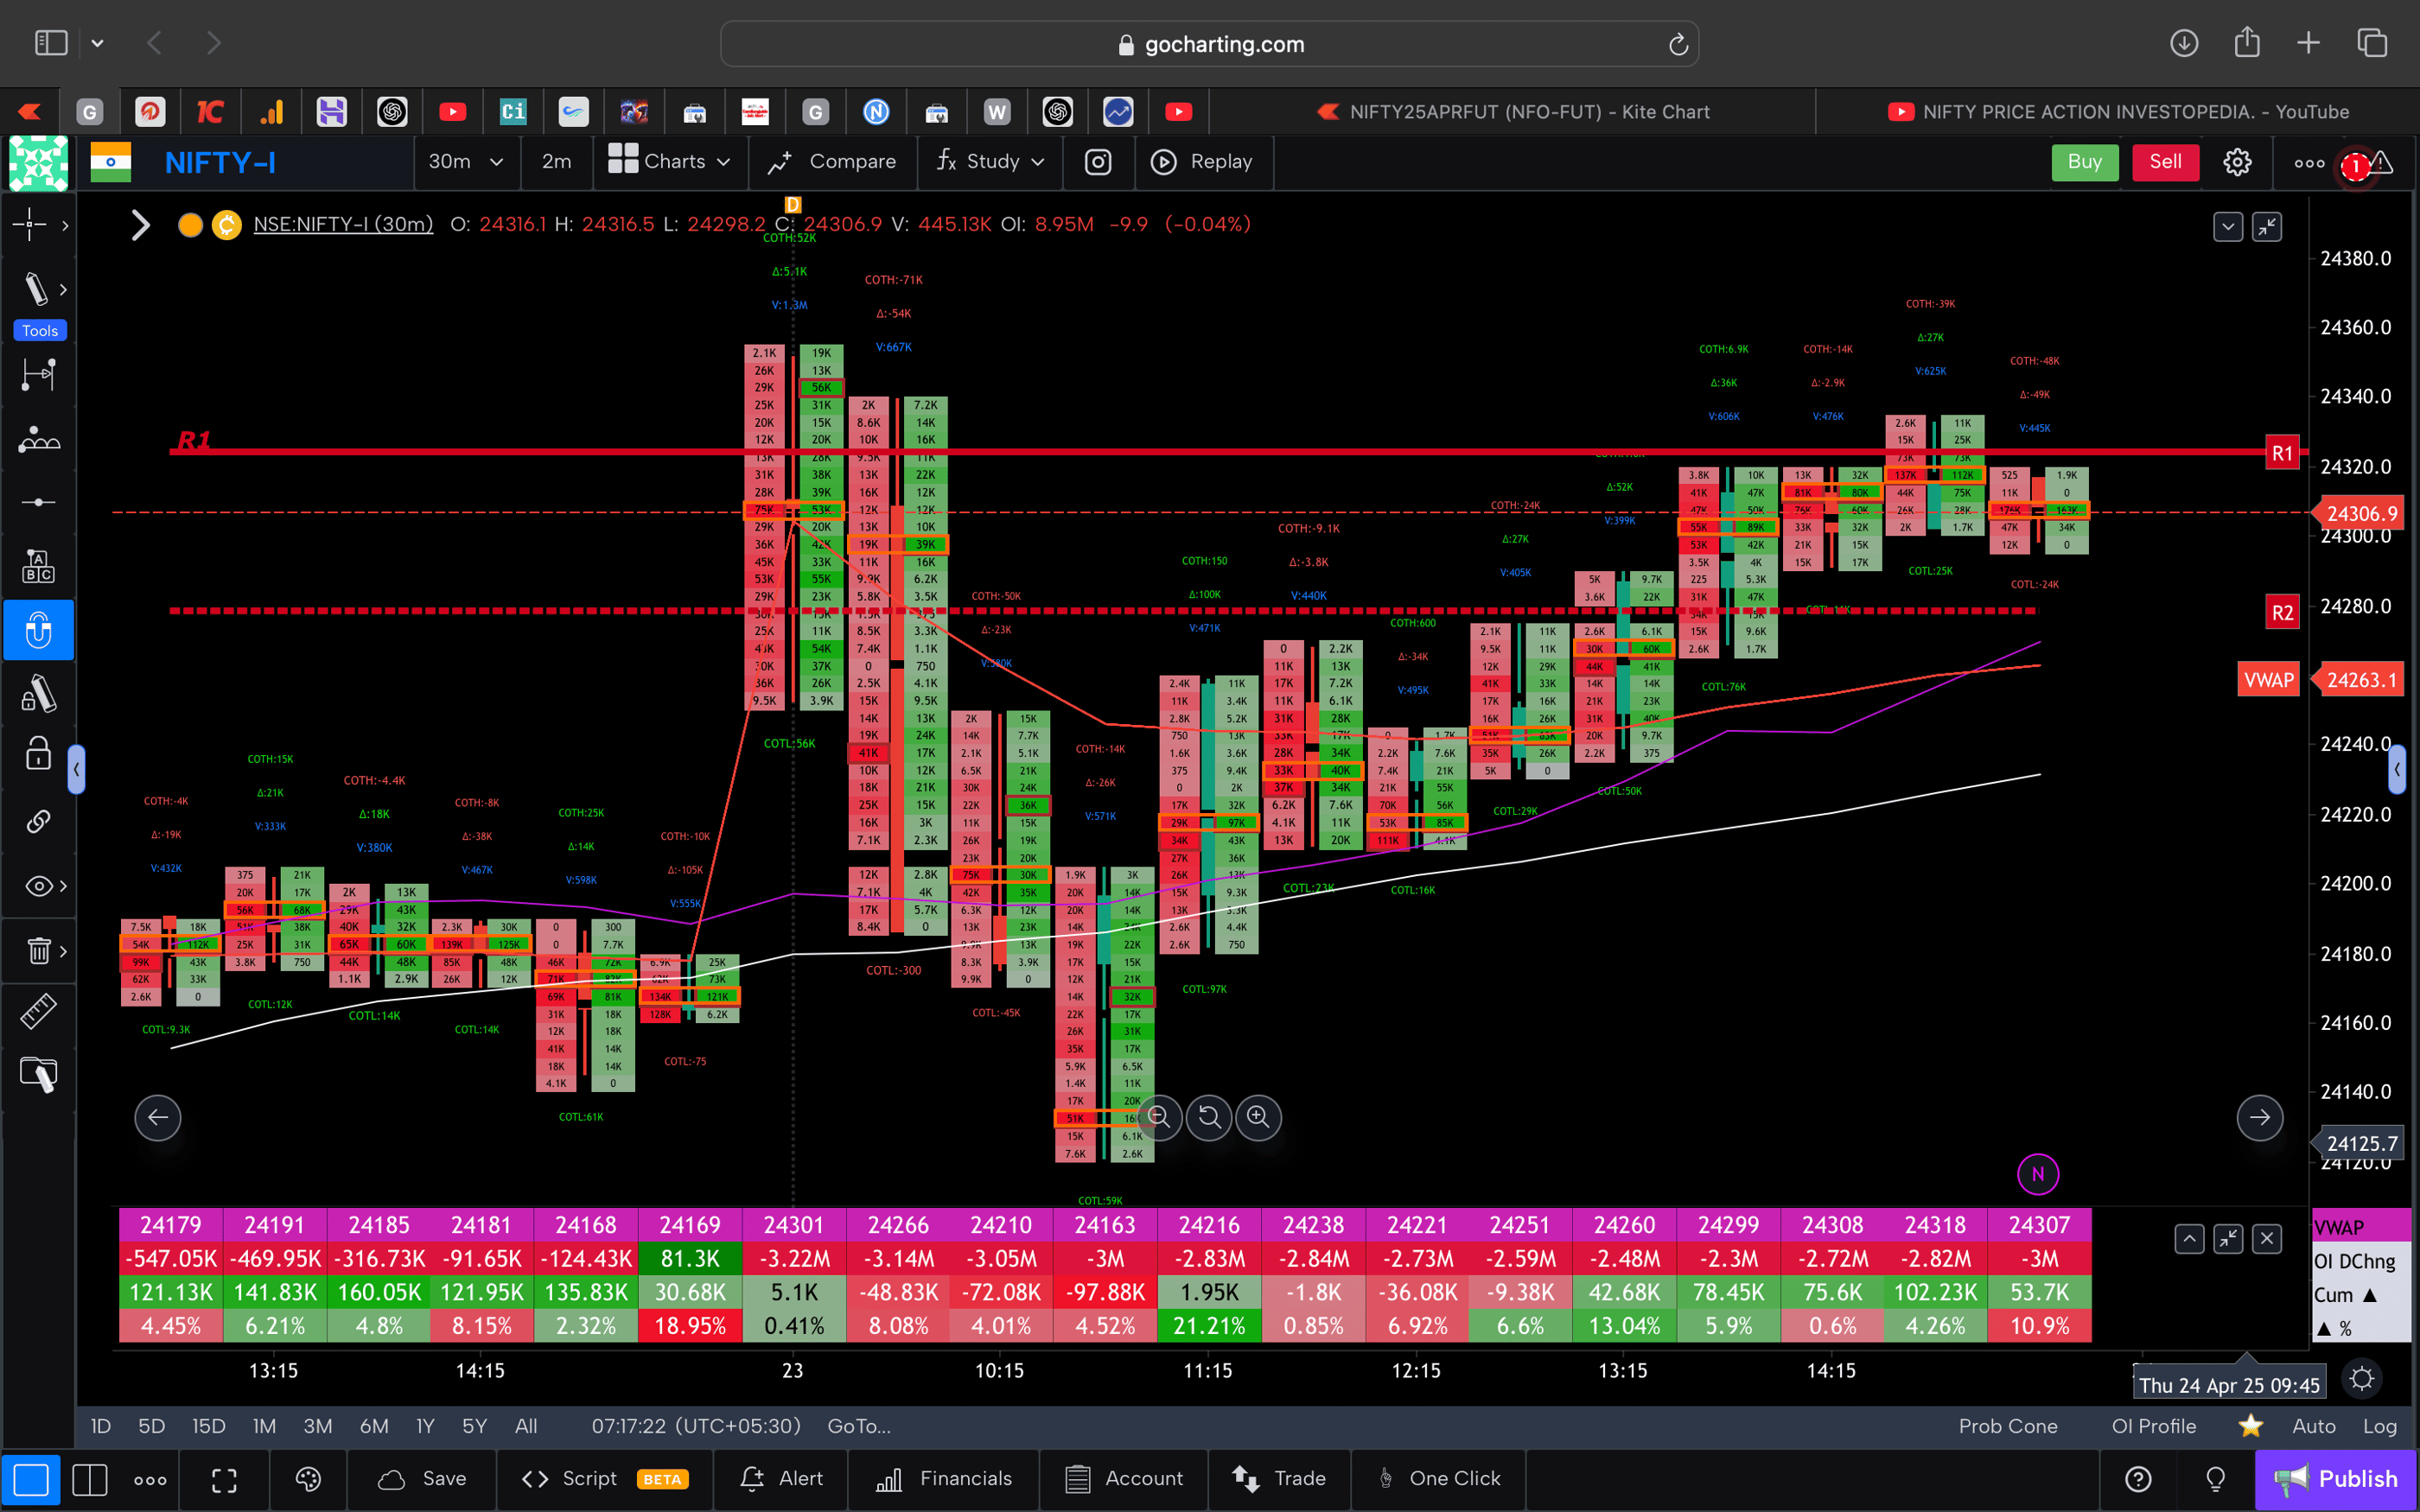Open the eraser tool

point(38,1075)
